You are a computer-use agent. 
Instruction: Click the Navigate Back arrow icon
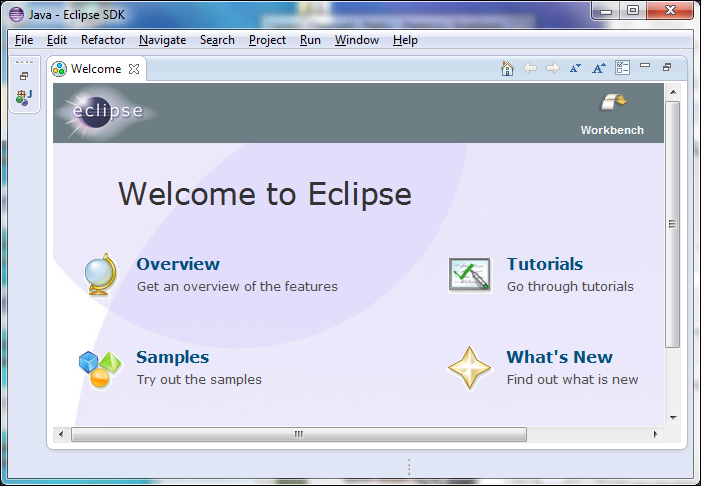(530, 68)
